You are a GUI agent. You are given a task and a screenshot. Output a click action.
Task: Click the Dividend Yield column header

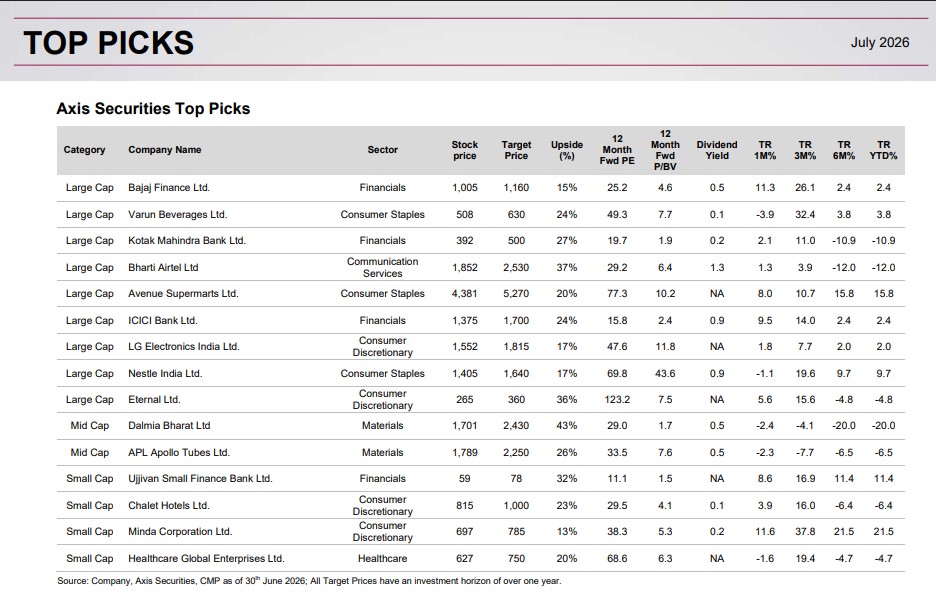[x=717, y=150]
